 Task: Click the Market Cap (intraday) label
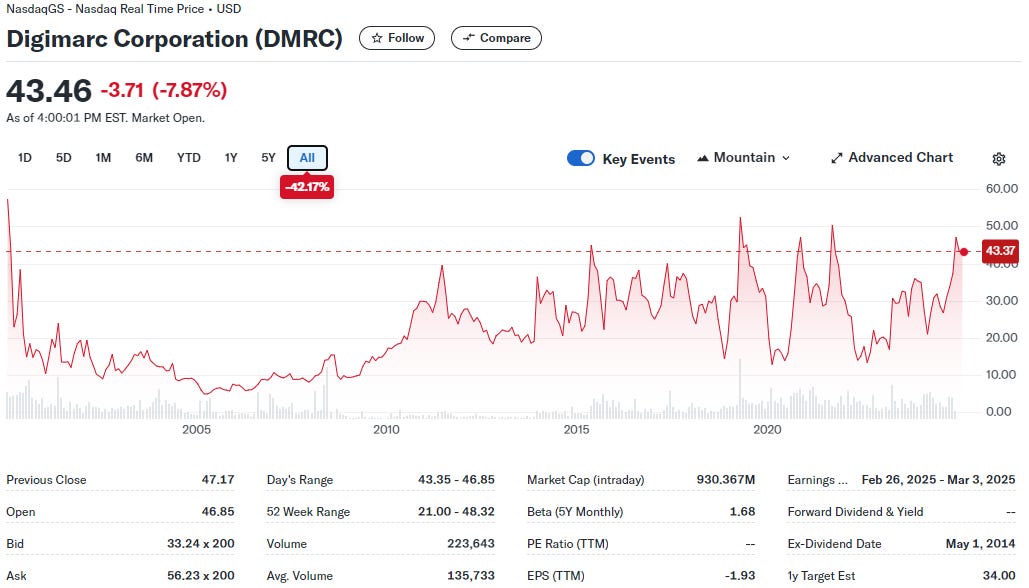point(585,480)
